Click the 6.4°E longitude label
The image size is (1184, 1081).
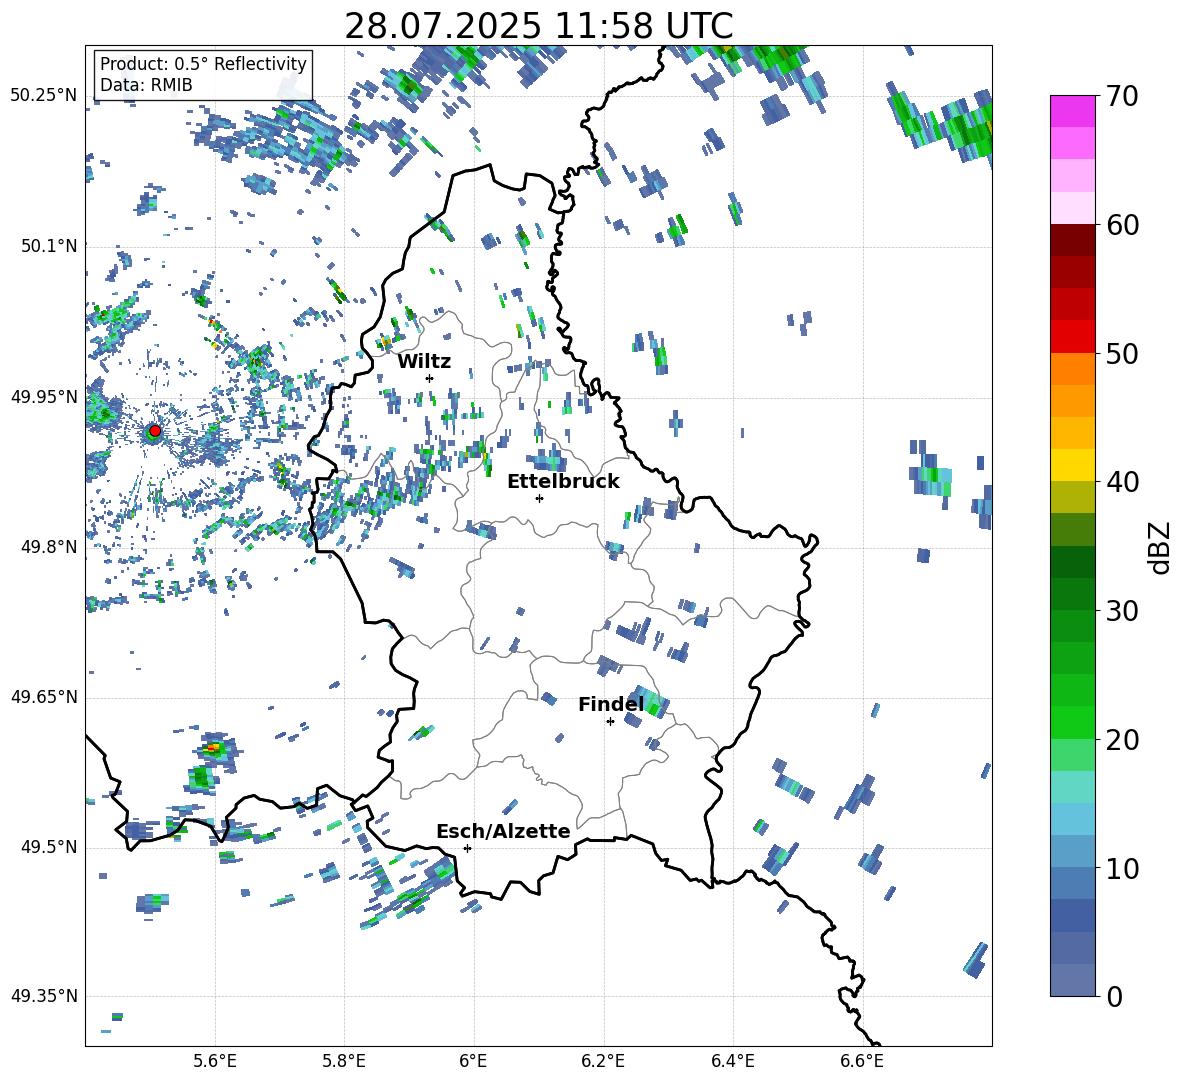click(x=733, y=1061)
